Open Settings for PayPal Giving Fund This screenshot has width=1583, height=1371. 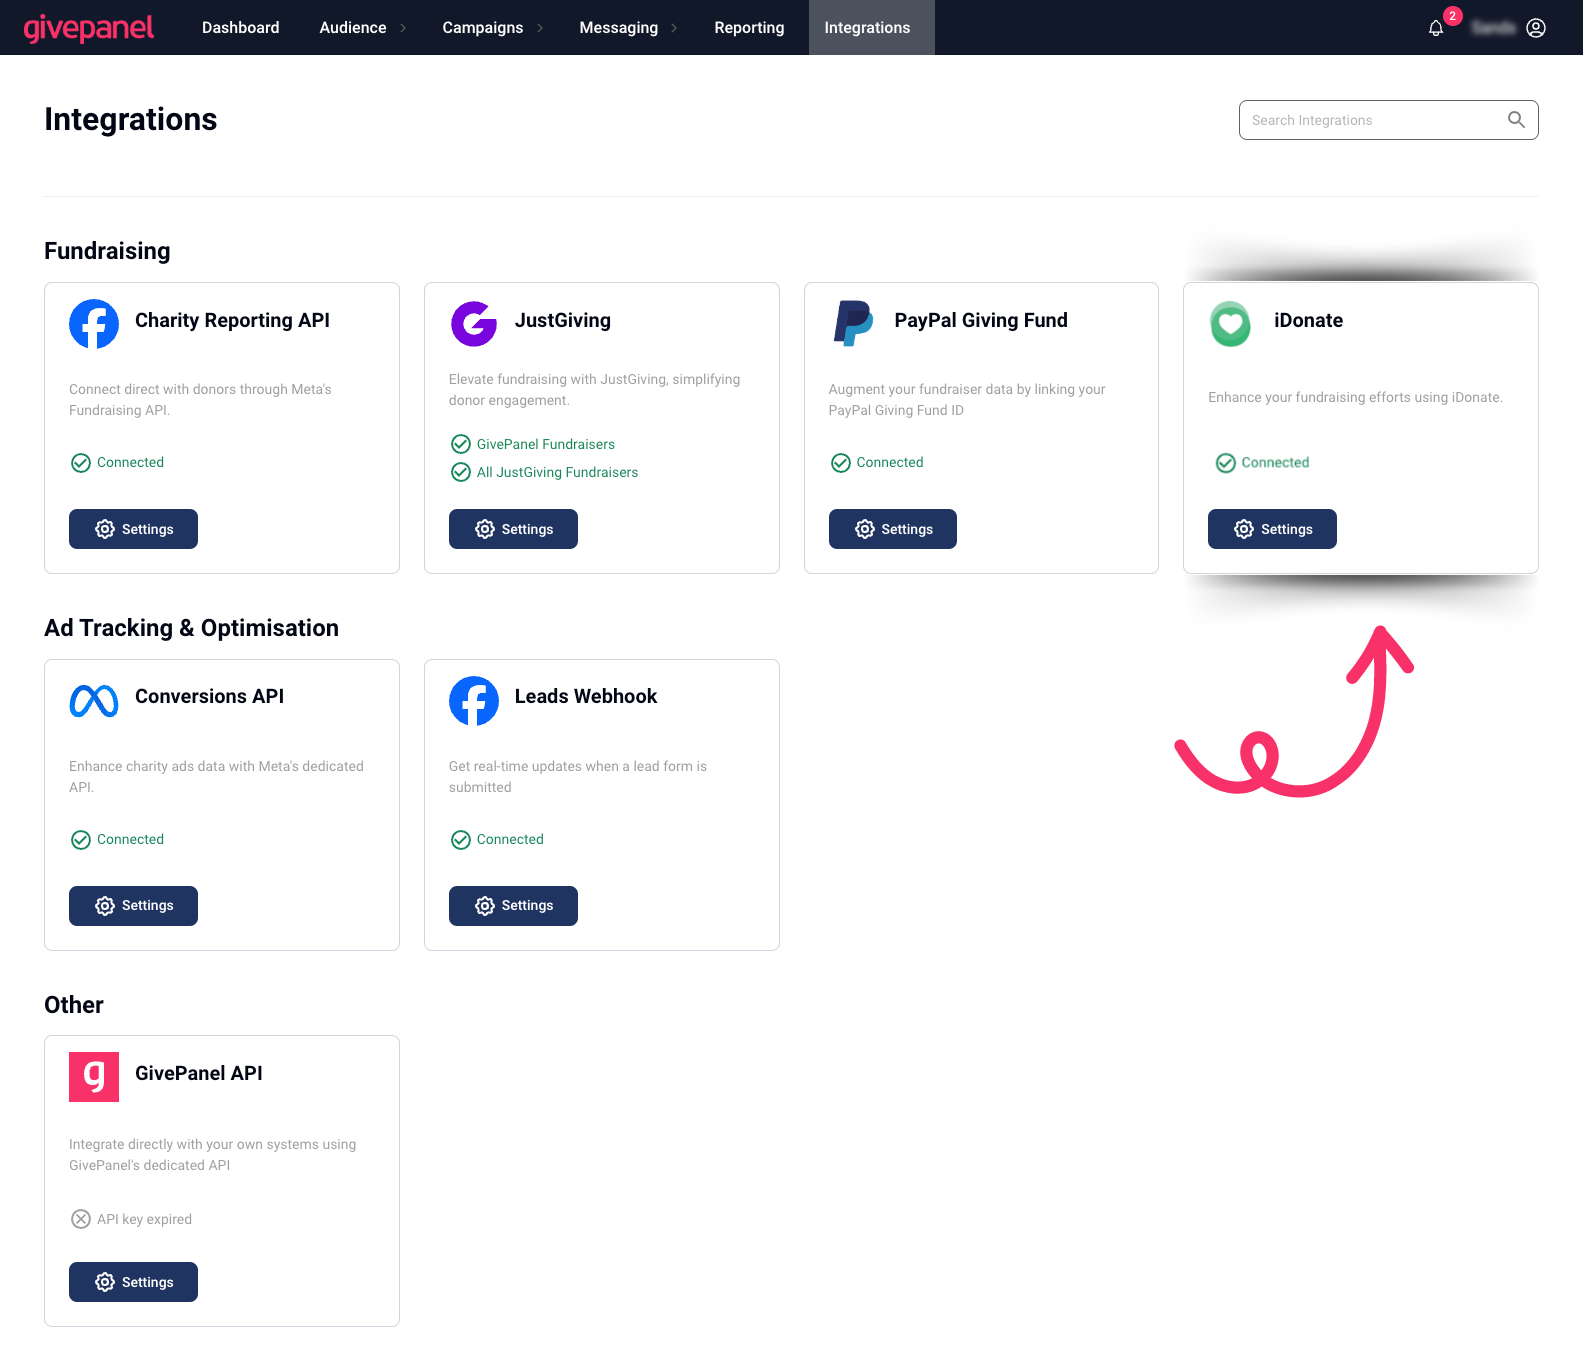click(x=893, y=529)
